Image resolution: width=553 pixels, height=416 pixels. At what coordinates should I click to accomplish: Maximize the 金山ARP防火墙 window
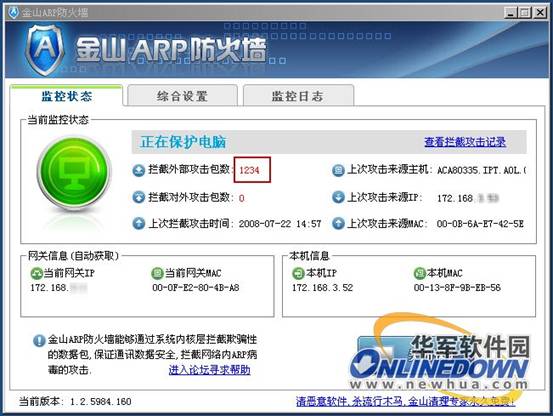525,13
